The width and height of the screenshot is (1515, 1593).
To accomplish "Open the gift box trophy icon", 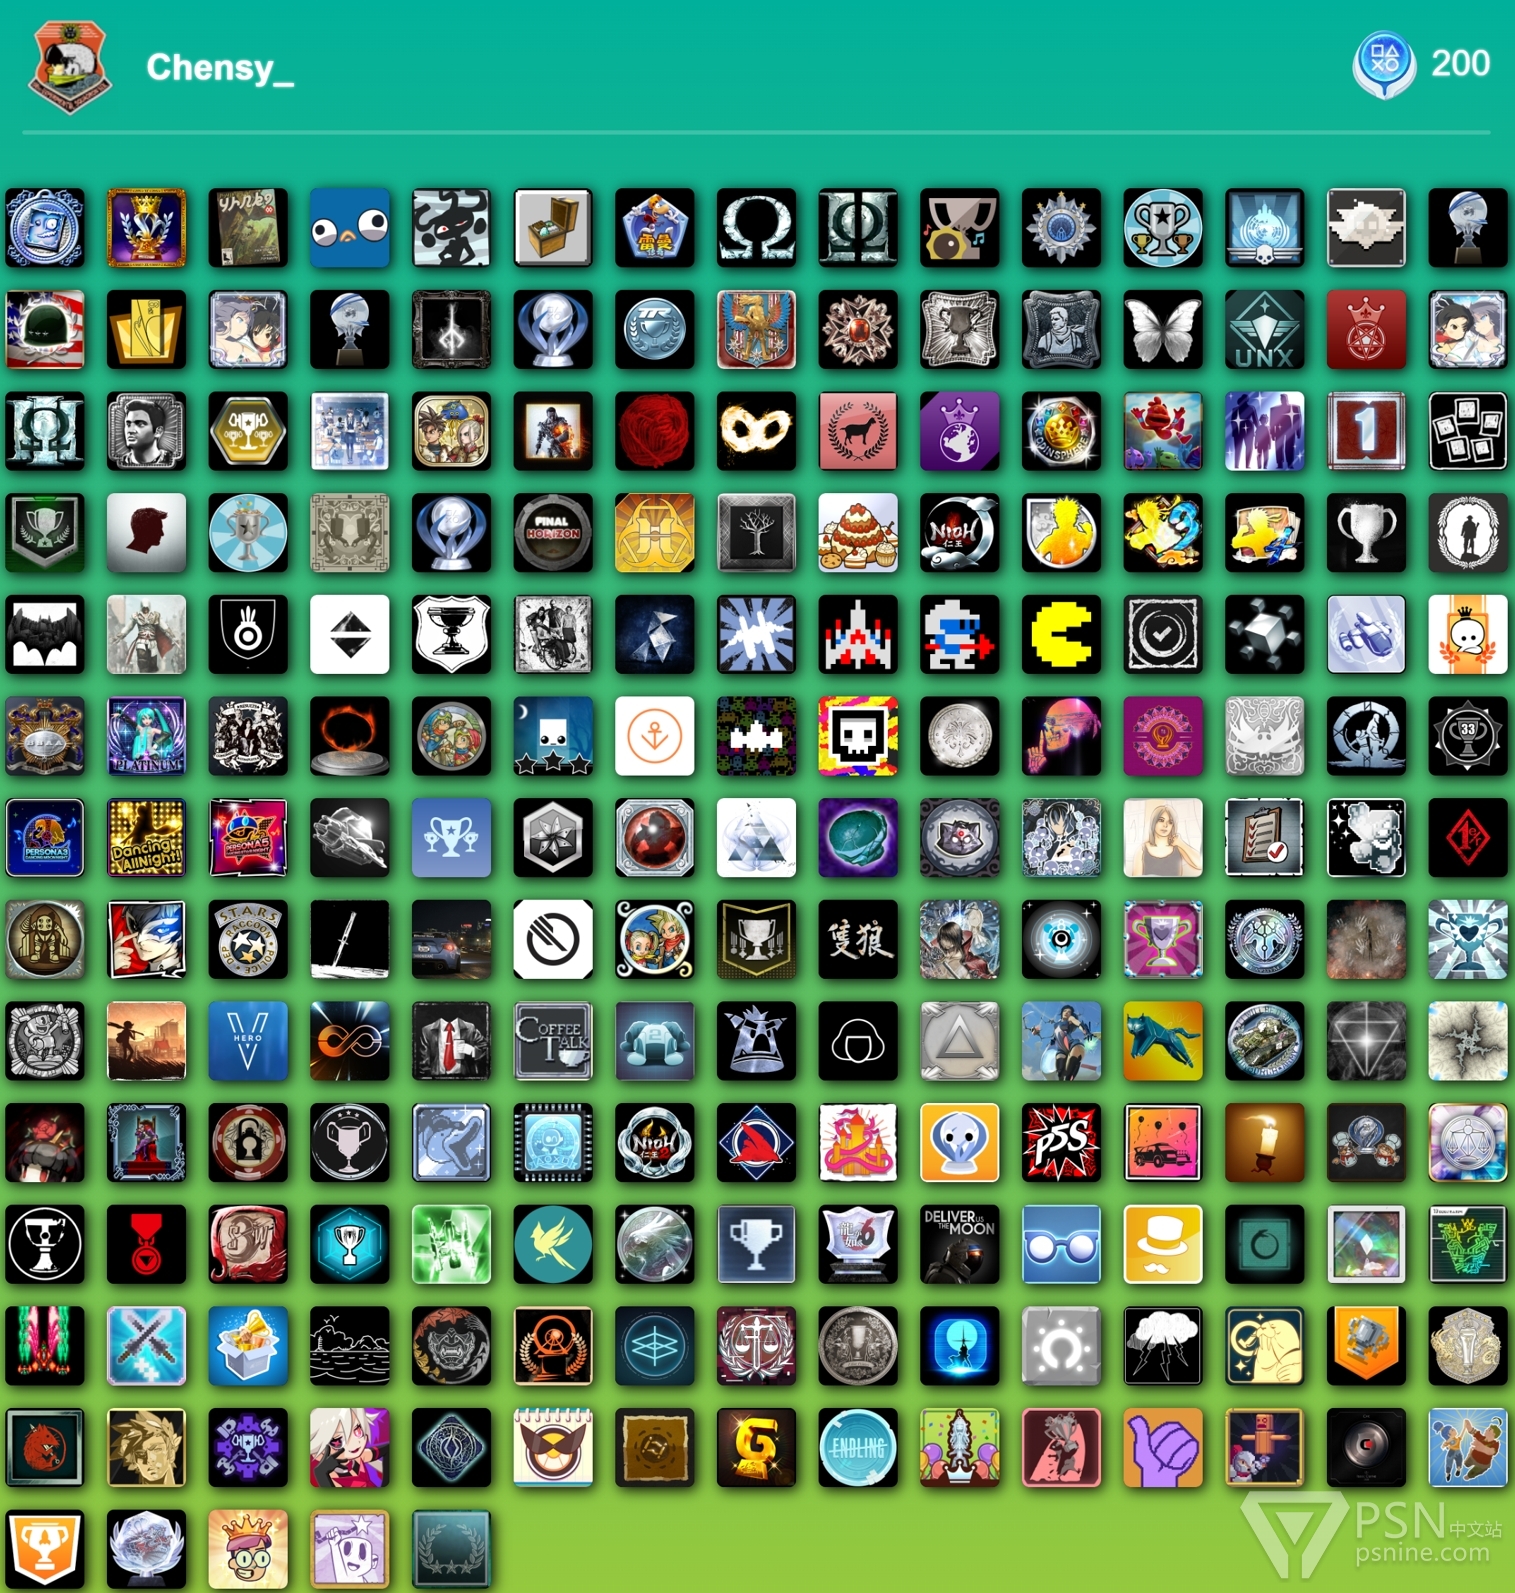I will coord(248,1345).
